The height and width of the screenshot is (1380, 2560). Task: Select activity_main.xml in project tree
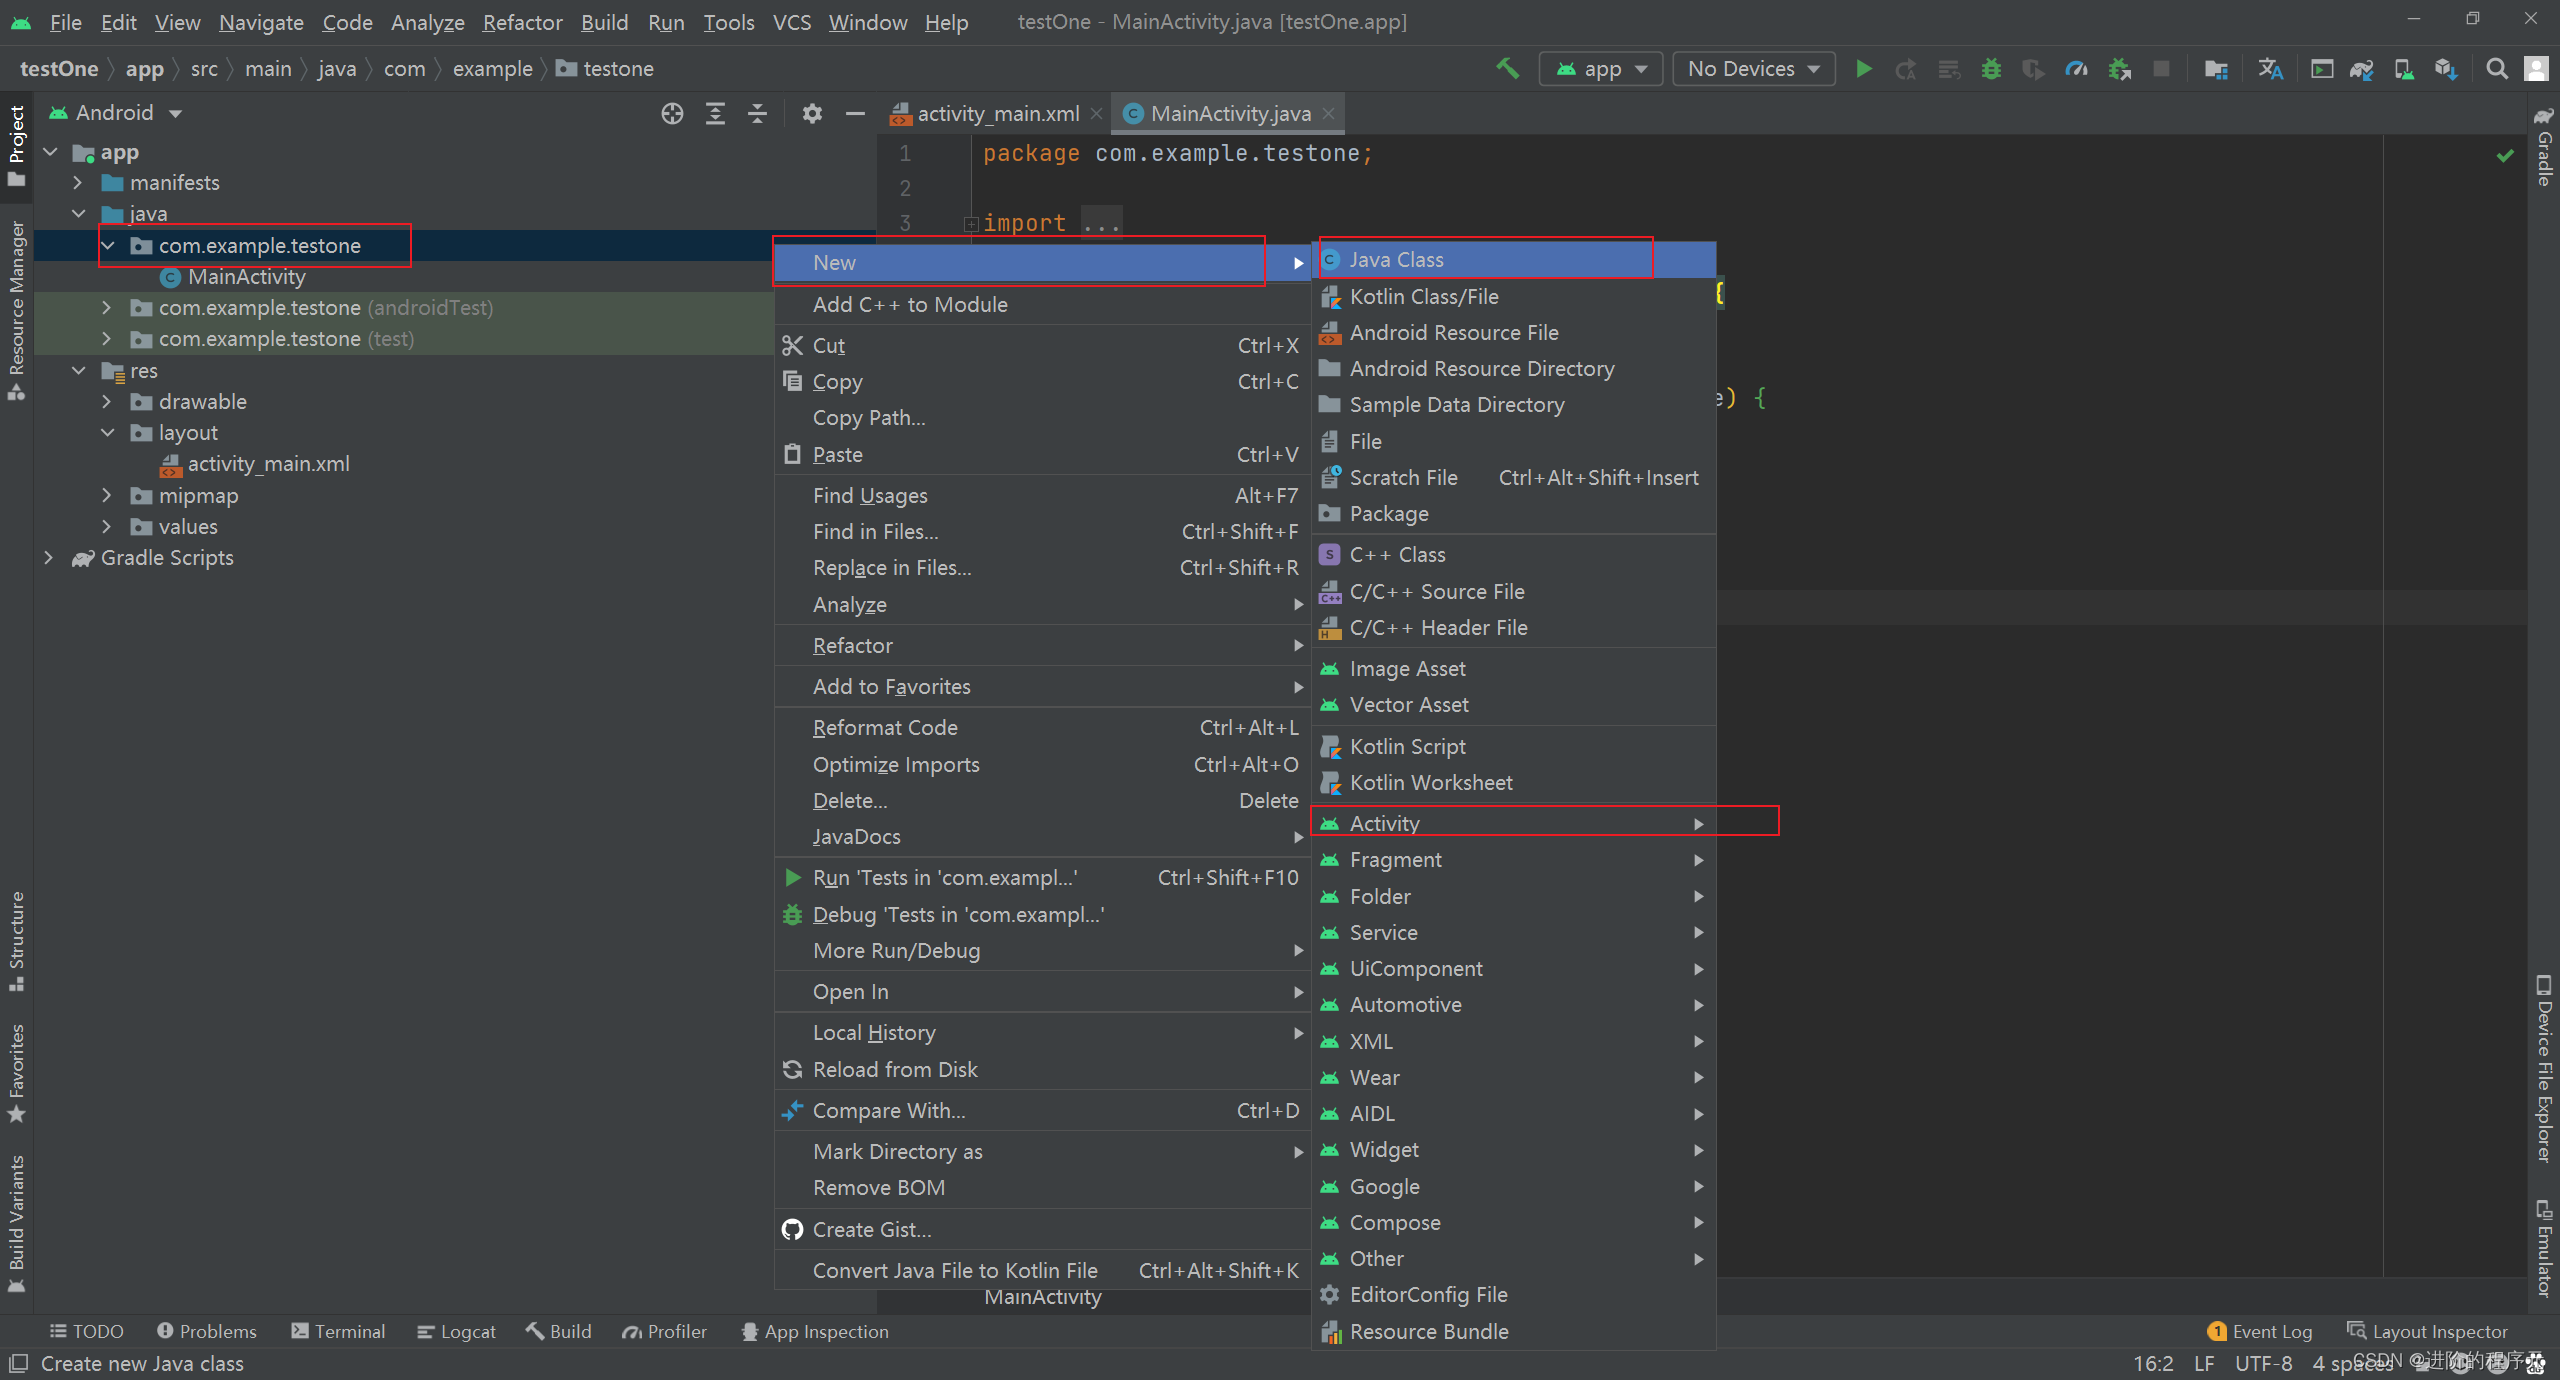[x=268, y=464]
